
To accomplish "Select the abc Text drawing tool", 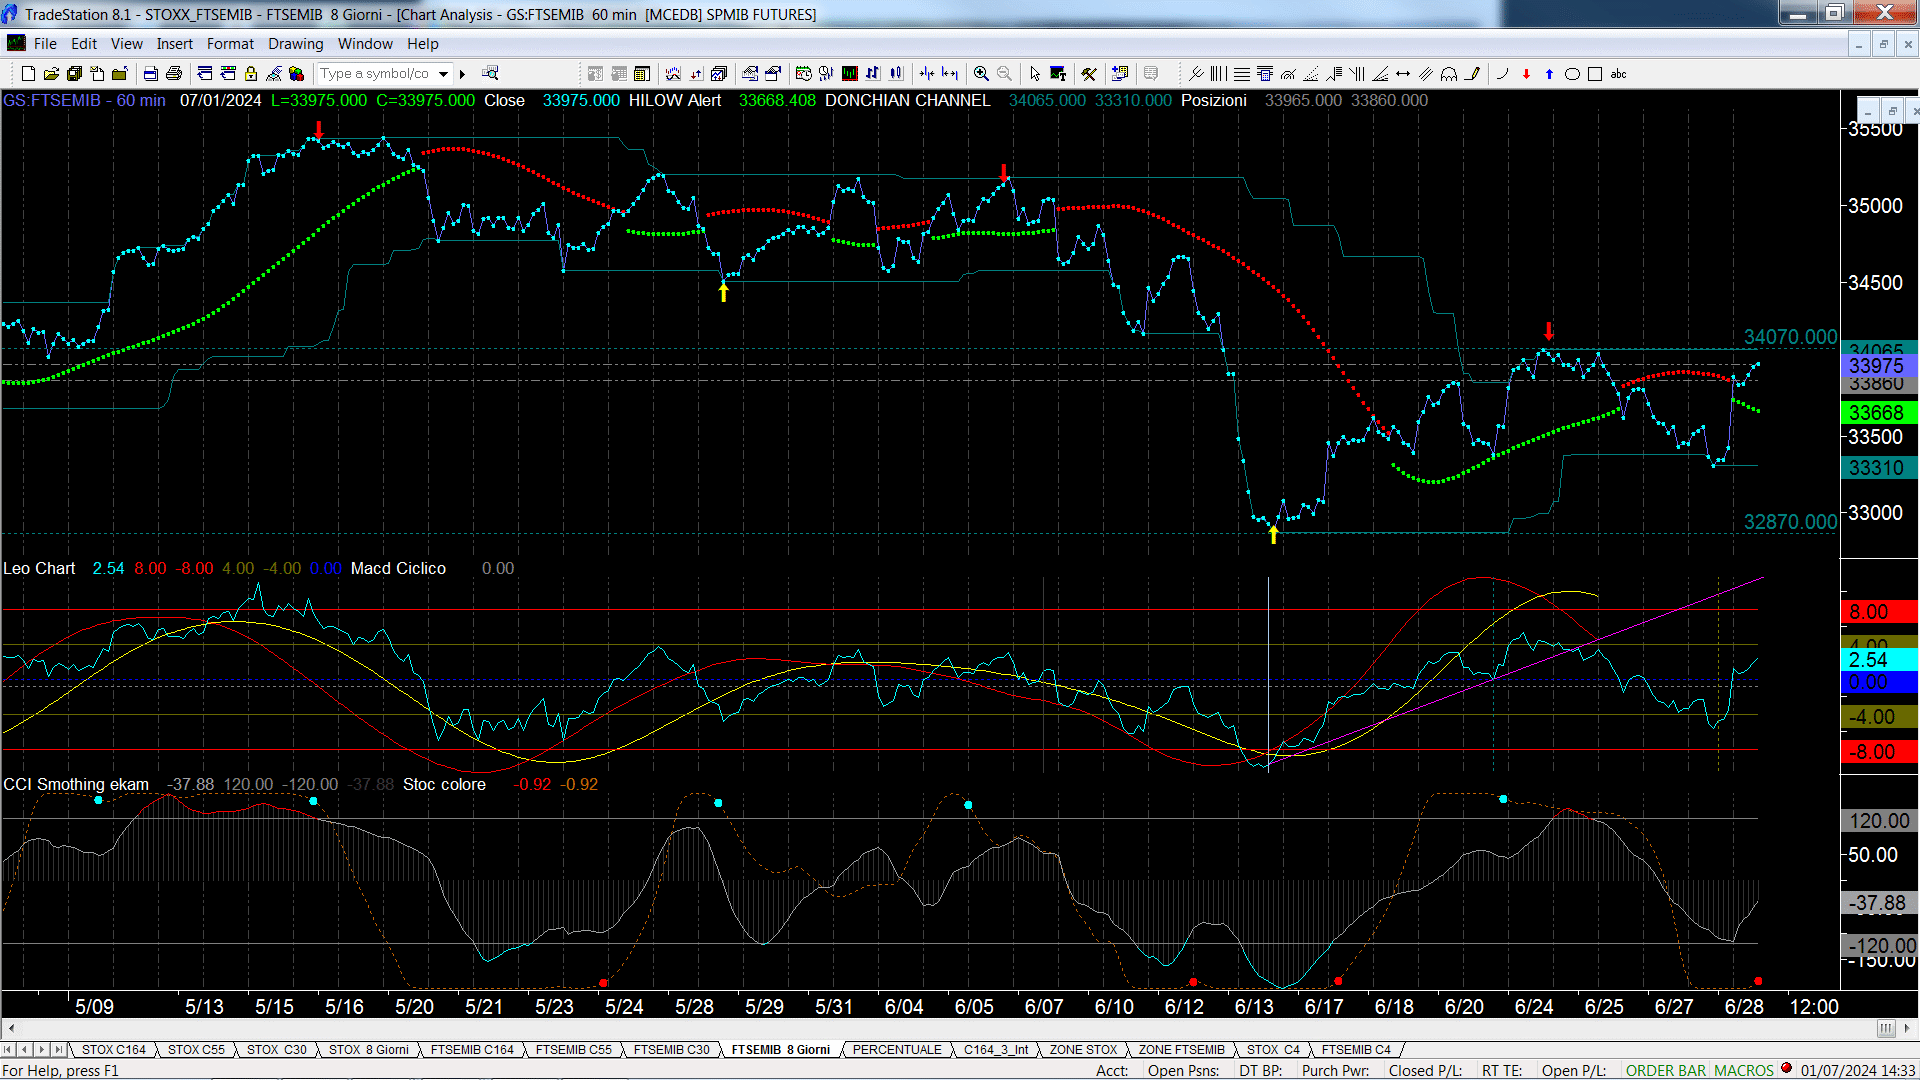I will (1618, 73).
